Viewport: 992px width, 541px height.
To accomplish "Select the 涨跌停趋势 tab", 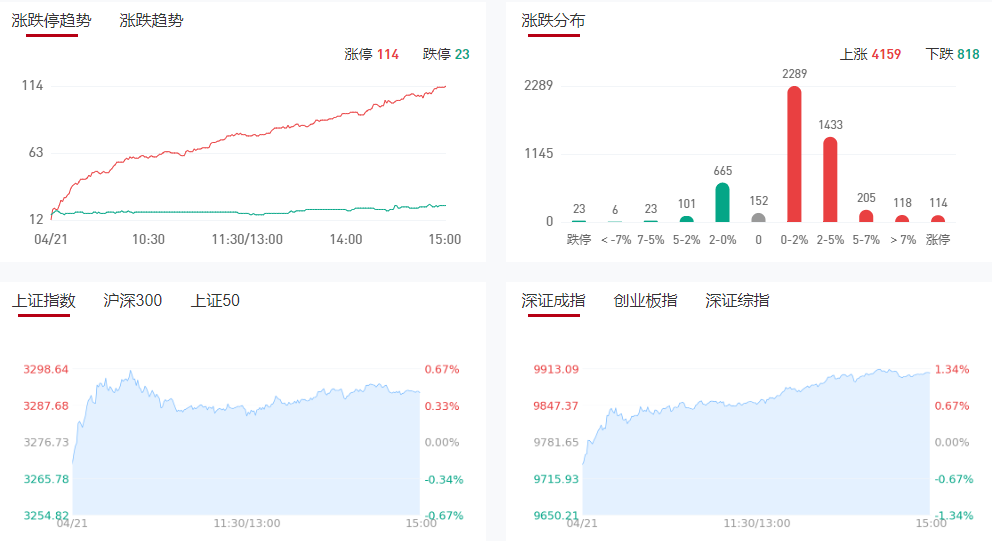I will point(51,20).
